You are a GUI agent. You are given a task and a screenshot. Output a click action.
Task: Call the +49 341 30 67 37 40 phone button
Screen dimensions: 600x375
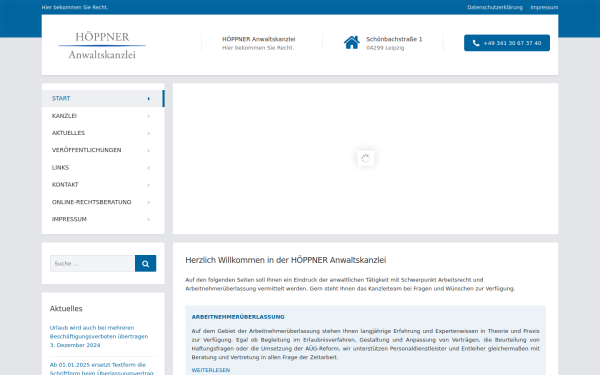point(507,43)
